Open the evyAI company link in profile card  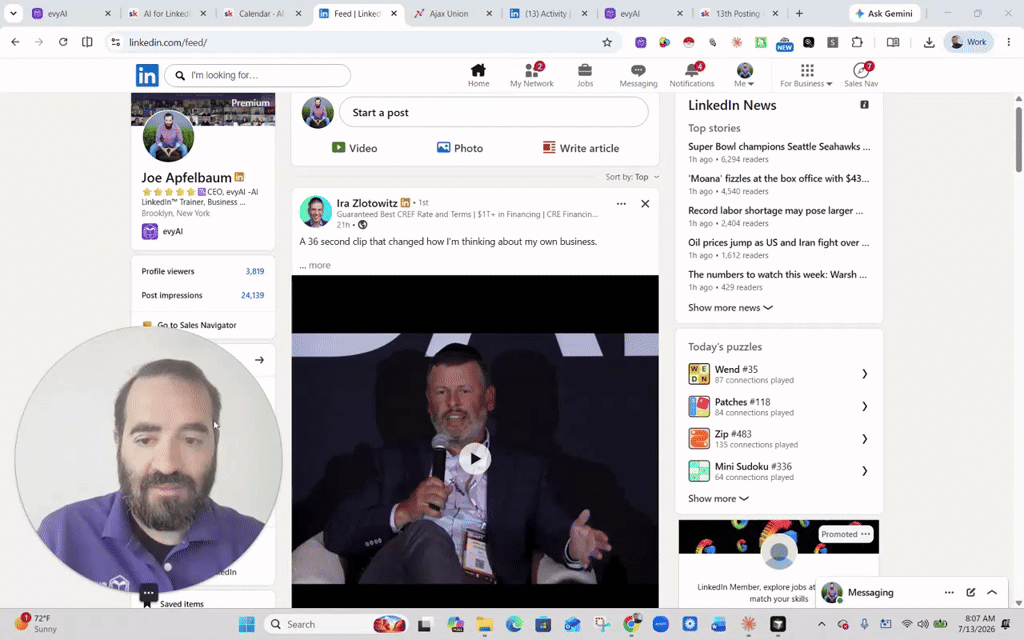coord(163,231)
